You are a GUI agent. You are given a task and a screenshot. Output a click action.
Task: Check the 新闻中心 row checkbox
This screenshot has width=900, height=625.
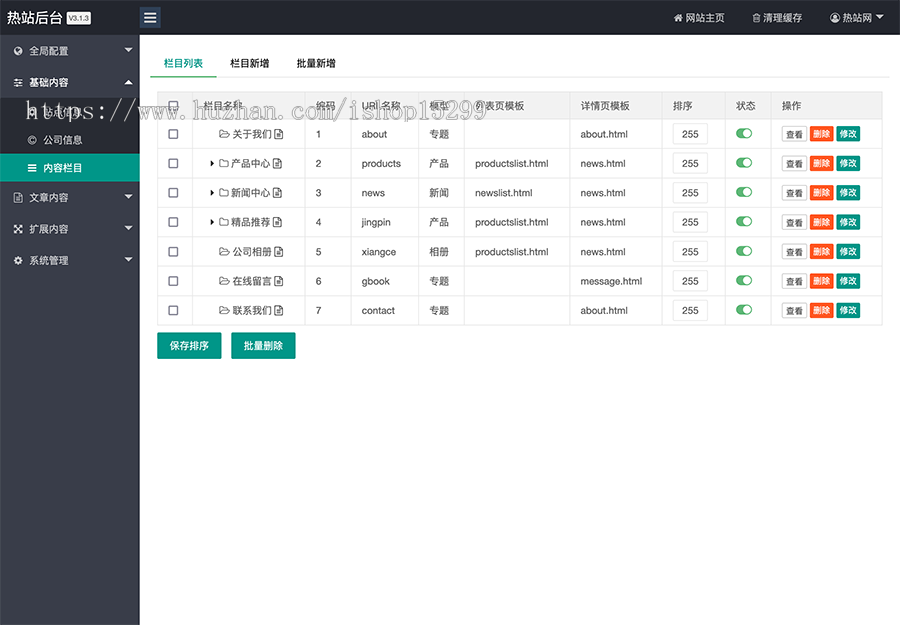point(173,193)
